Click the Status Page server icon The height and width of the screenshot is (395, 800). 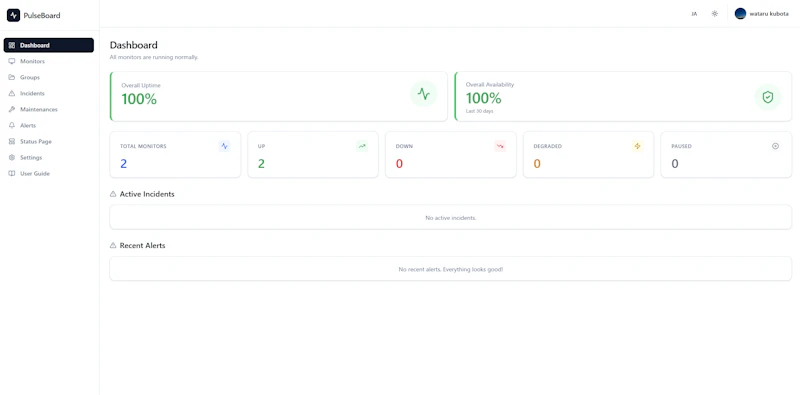click(12, 141)
